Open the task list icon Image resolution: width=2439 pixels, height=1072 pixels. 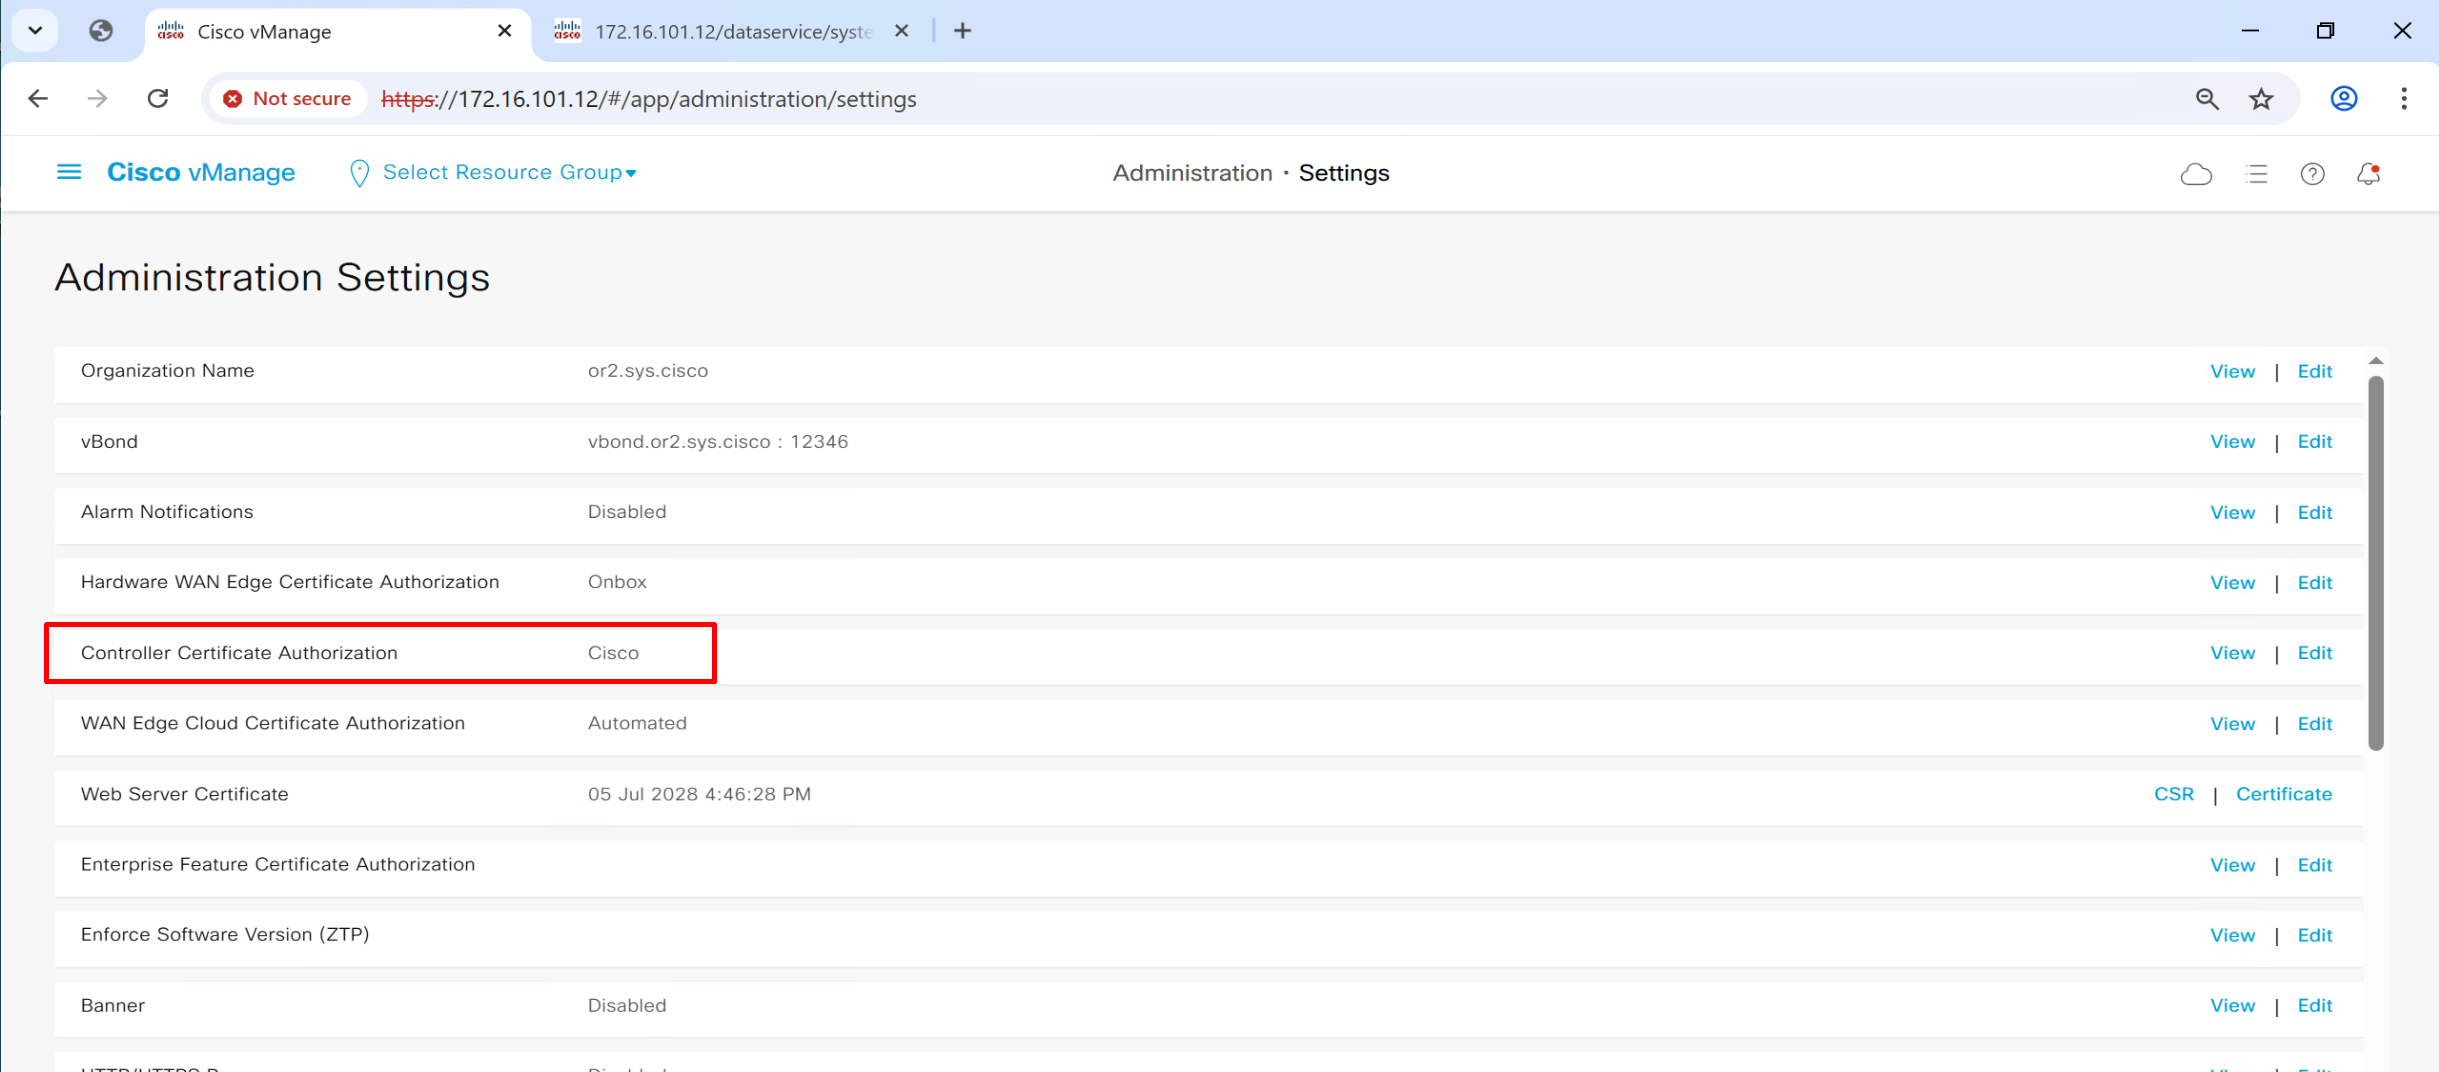point(2256,174)
